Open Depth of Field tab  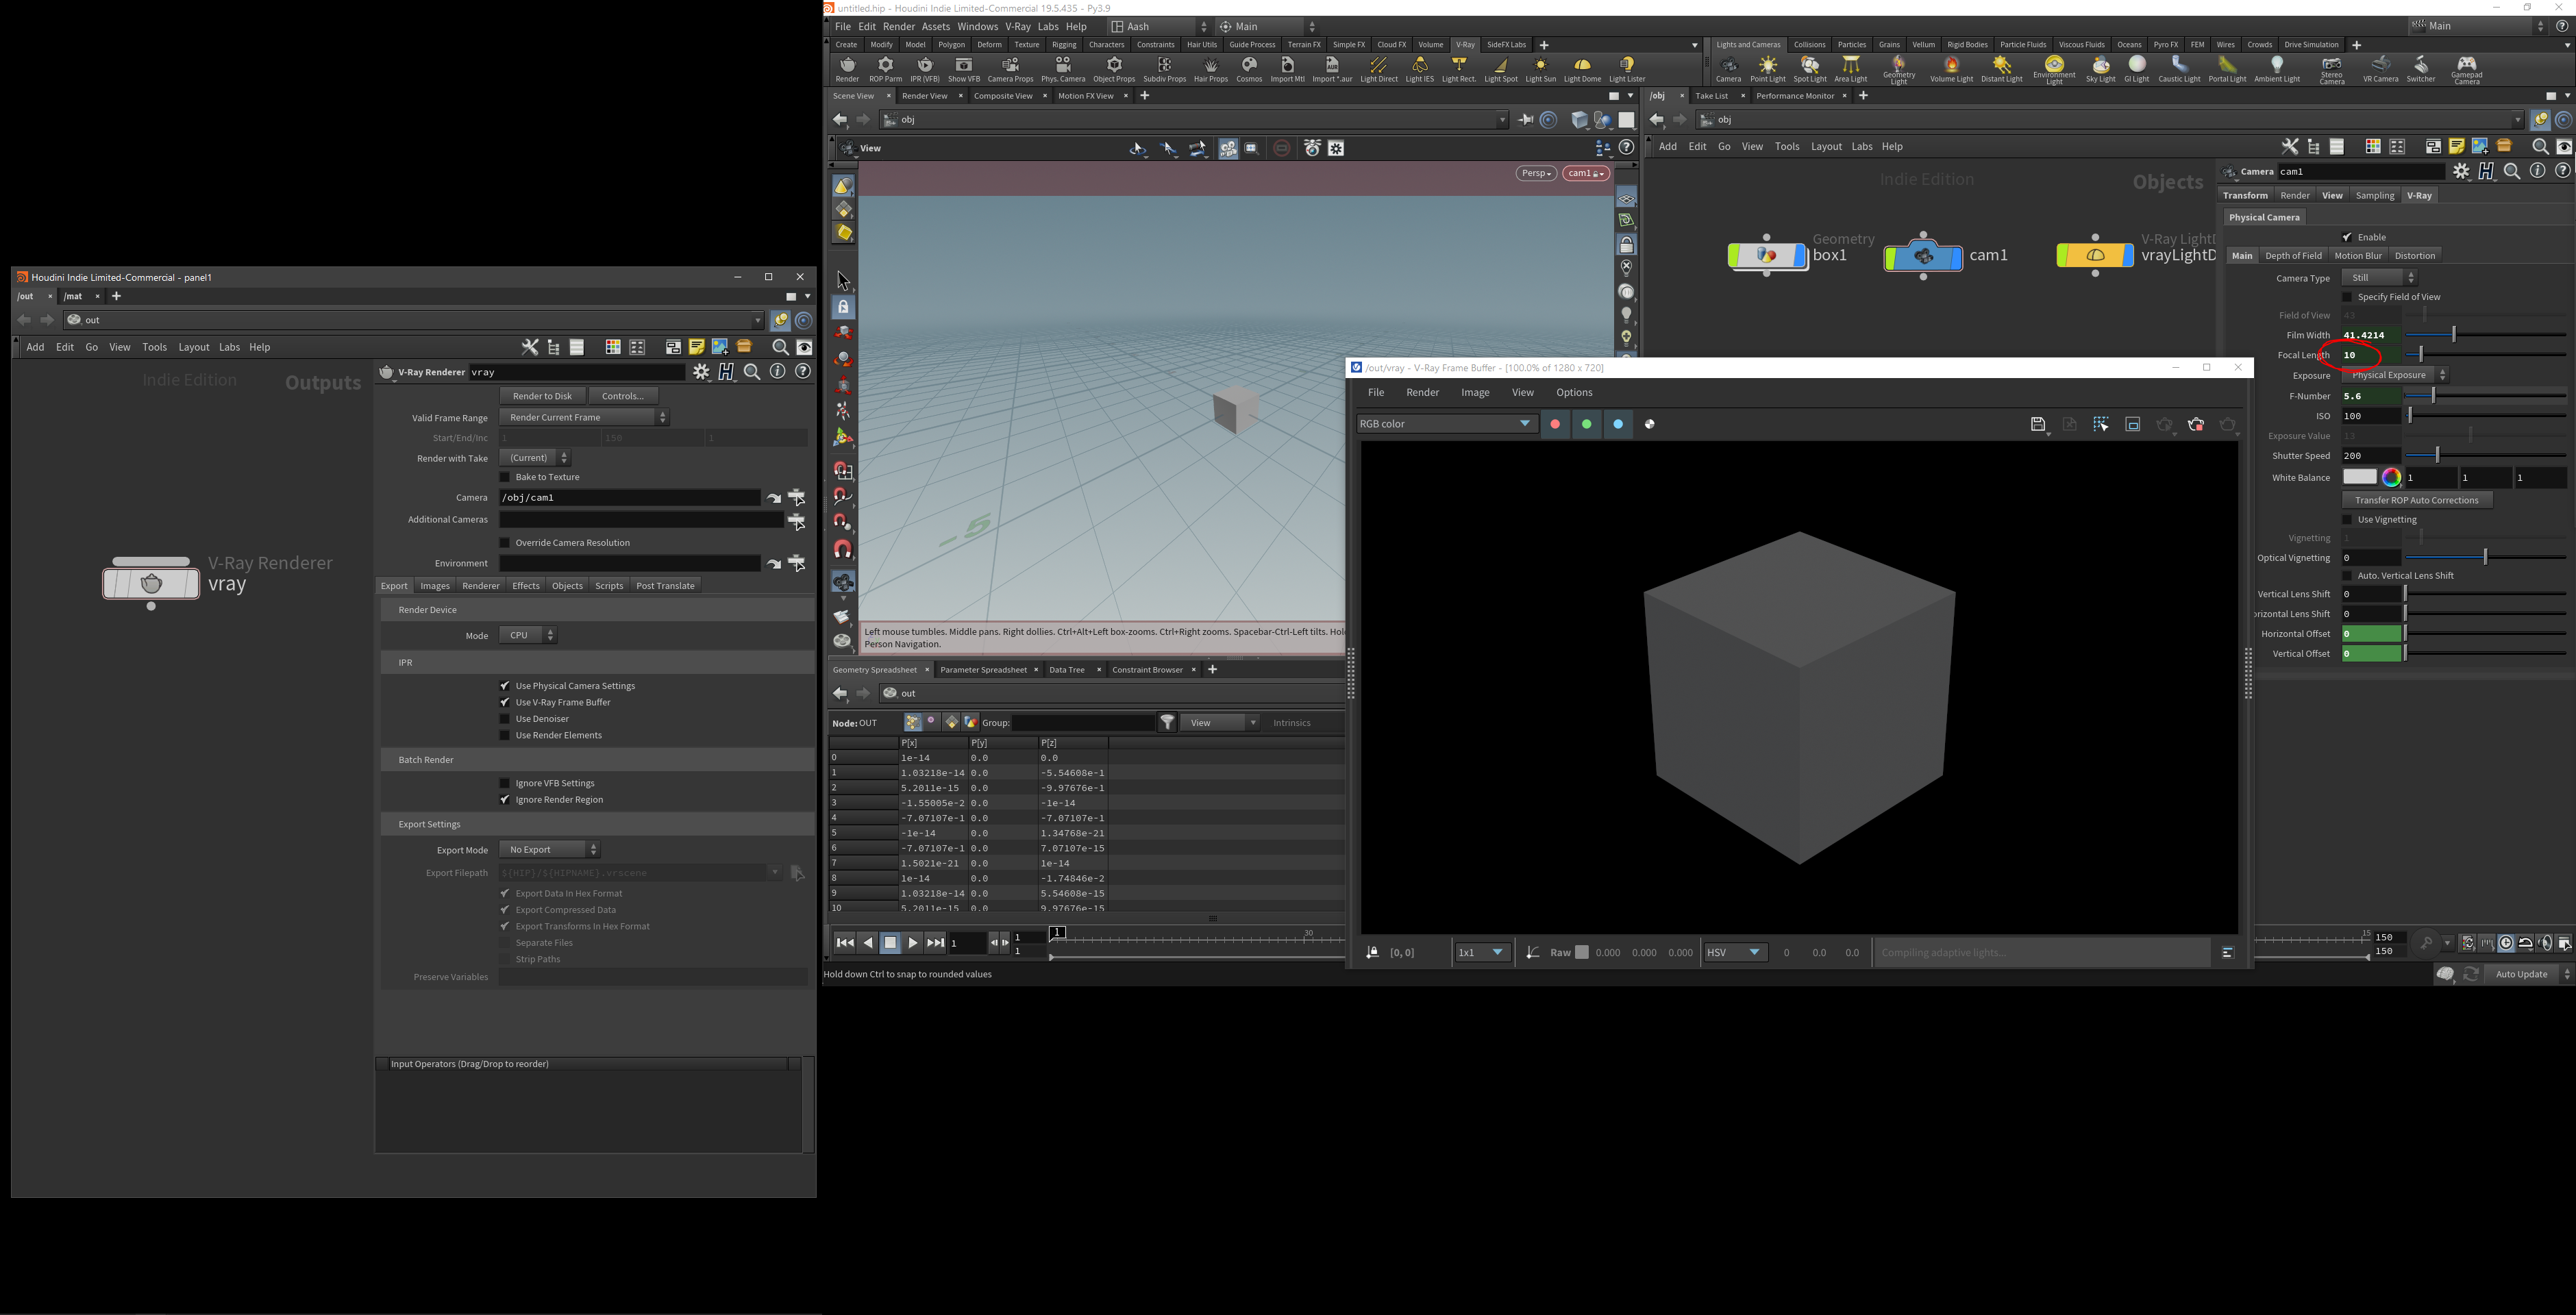(2293, 256)
